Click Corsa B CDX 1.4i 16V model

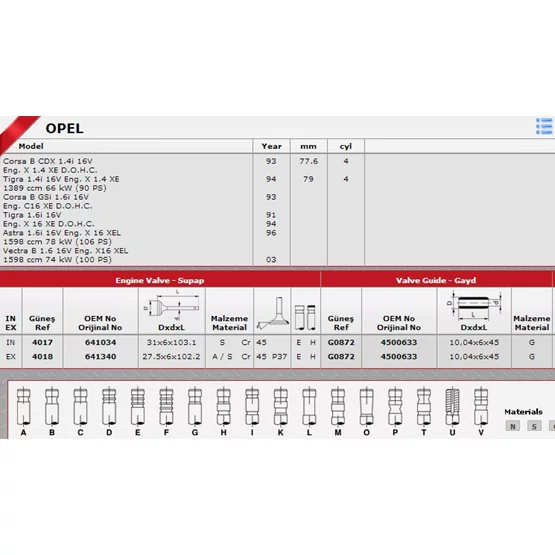(x=48, y=161)
